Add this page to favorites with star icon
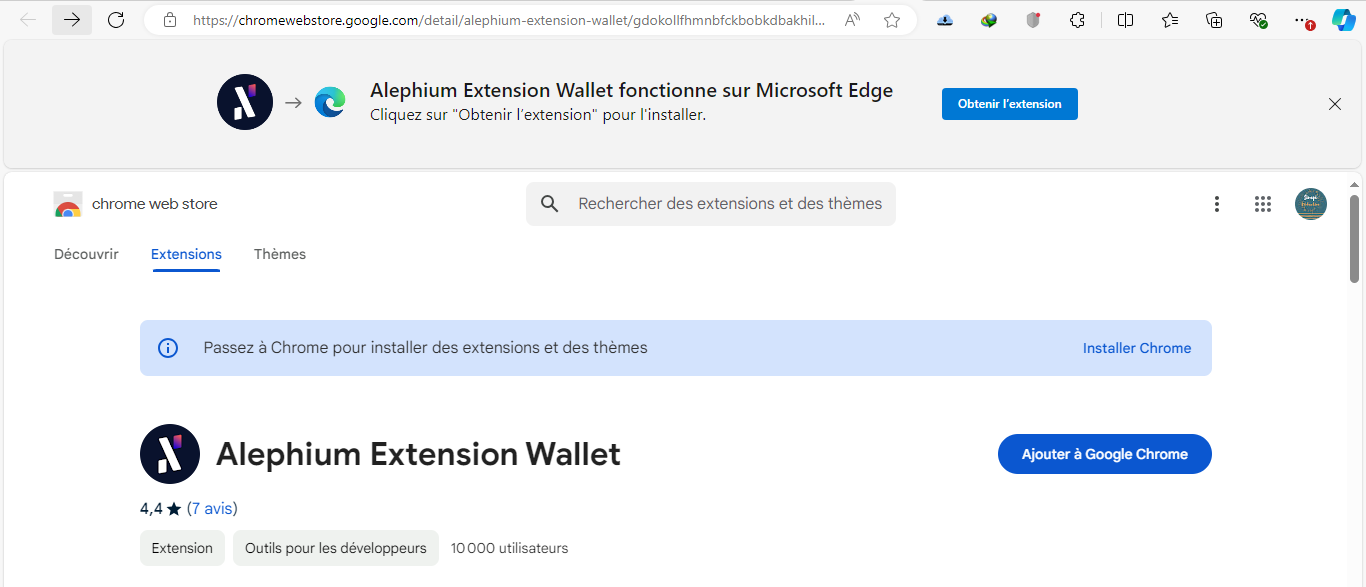This screenshot has height=587, width=1366. [x=892, y=20]
